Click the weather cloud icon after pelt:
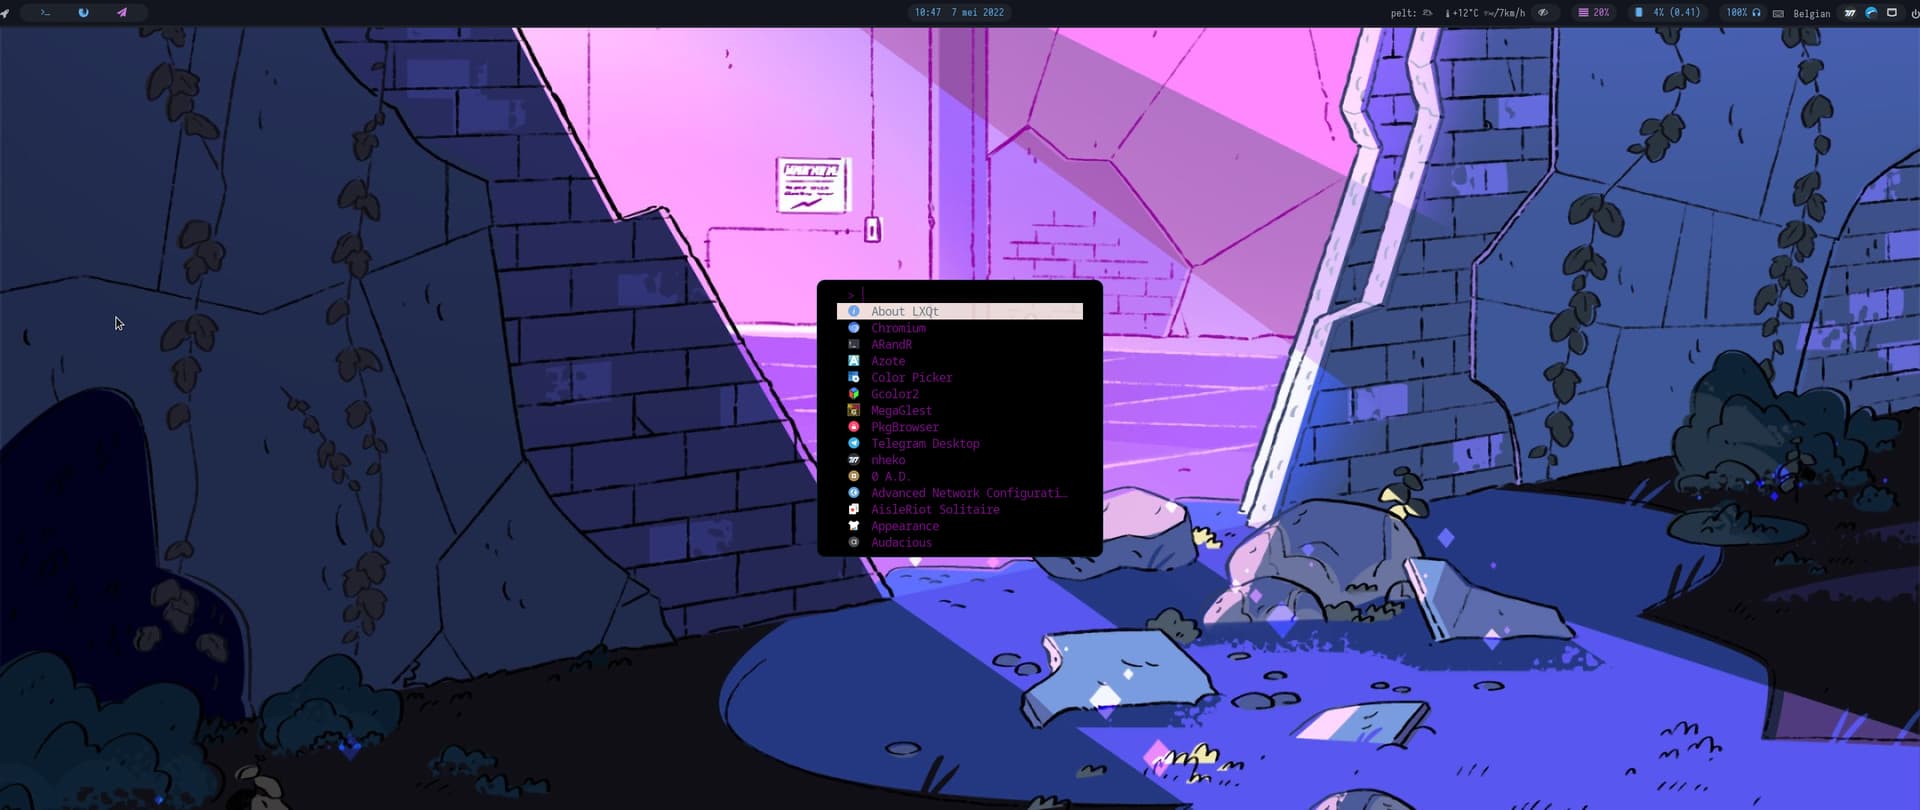 coord(1427,13)
